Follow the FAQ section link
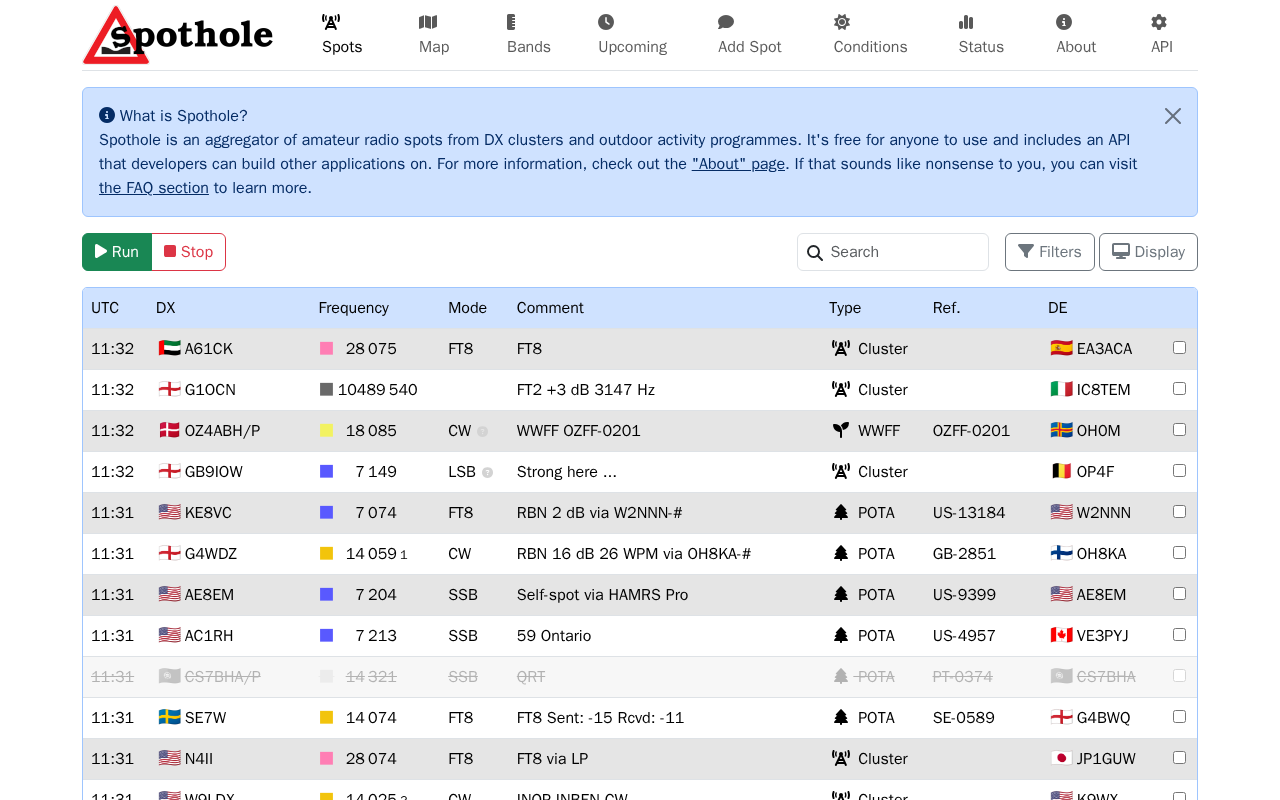 tap(154, 188)
